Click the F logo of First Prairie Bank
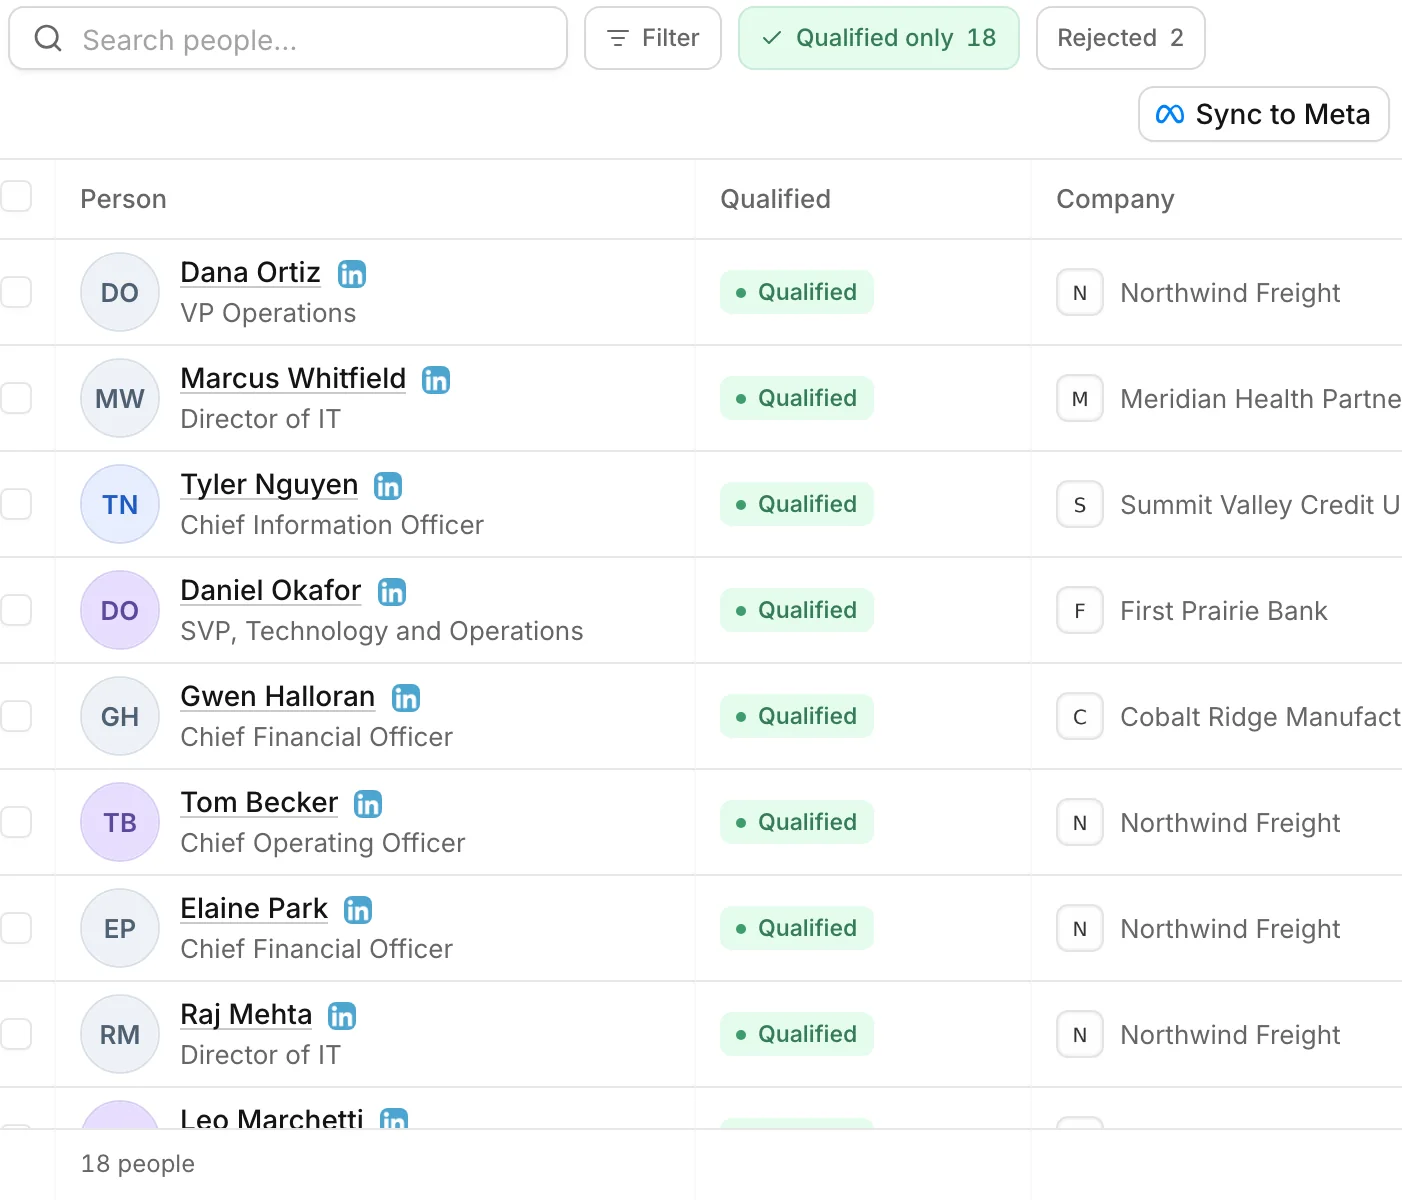Image resolution: width=1402 pixels, height=1200 pixels. (1080, 610)
